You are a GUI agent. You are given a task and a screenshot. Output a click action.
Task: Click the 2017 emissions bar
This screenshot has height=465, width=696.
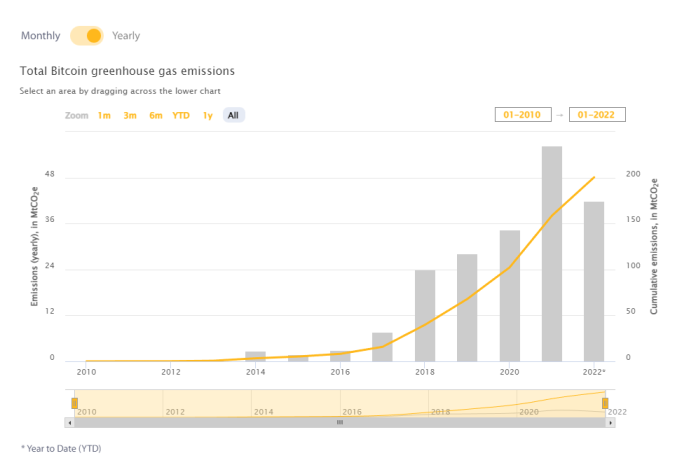pos(382,347)
